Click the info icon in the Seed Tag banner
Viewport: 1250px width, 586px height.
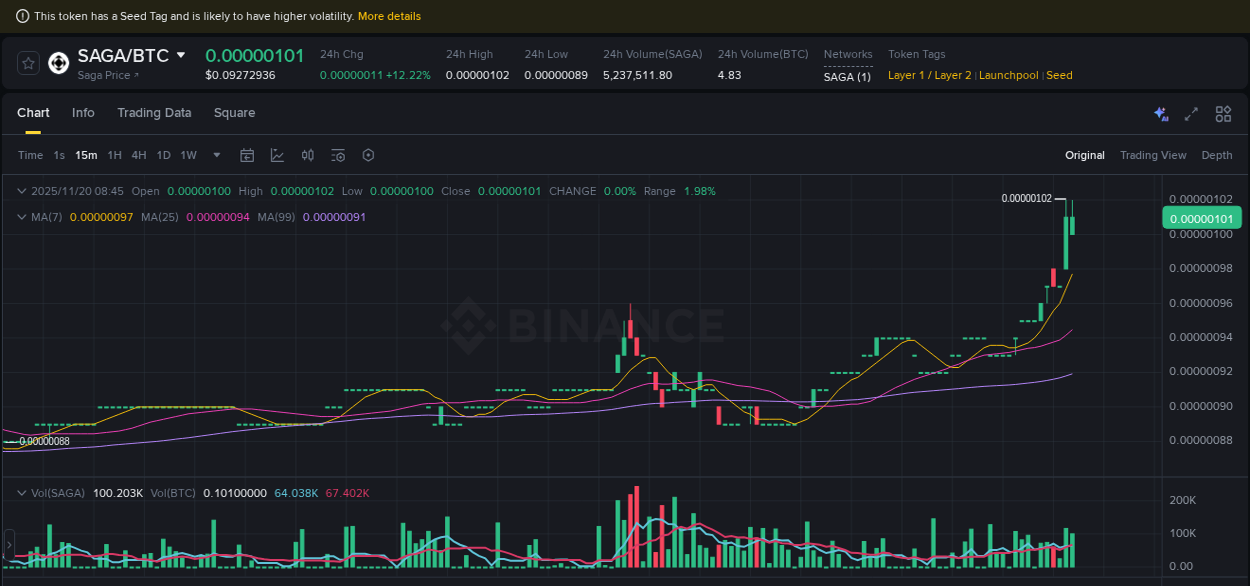click(x=22, y=15)
